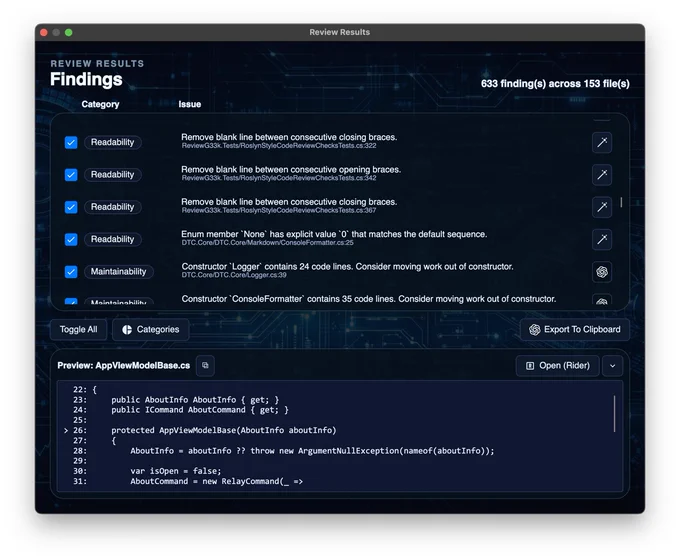
Task: Select 'Remove blank line between consecutive opening braces.' text
Action: pyautogui.click(x=291, y=170)
